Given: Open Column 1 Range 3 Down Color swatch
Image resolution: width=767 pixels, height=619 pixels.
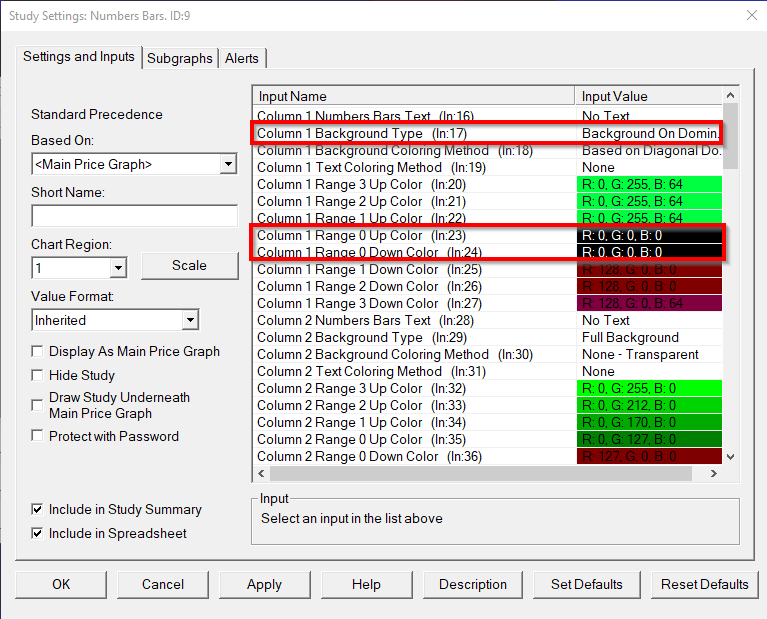Looking at the screenshot, I should tap(649, 303).
